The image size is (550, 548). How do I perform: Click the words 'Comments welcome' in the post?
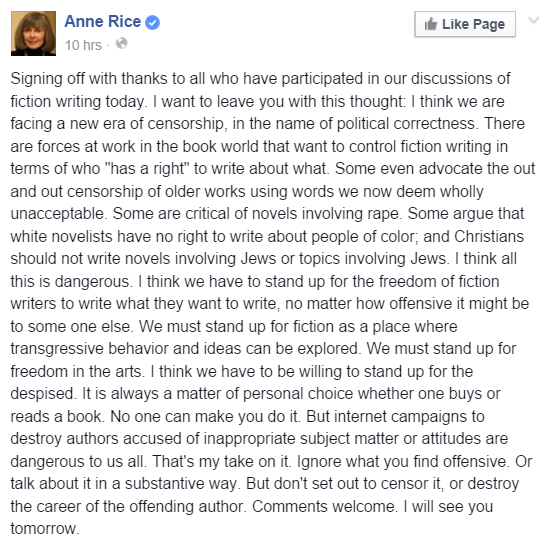pos(323,507)
